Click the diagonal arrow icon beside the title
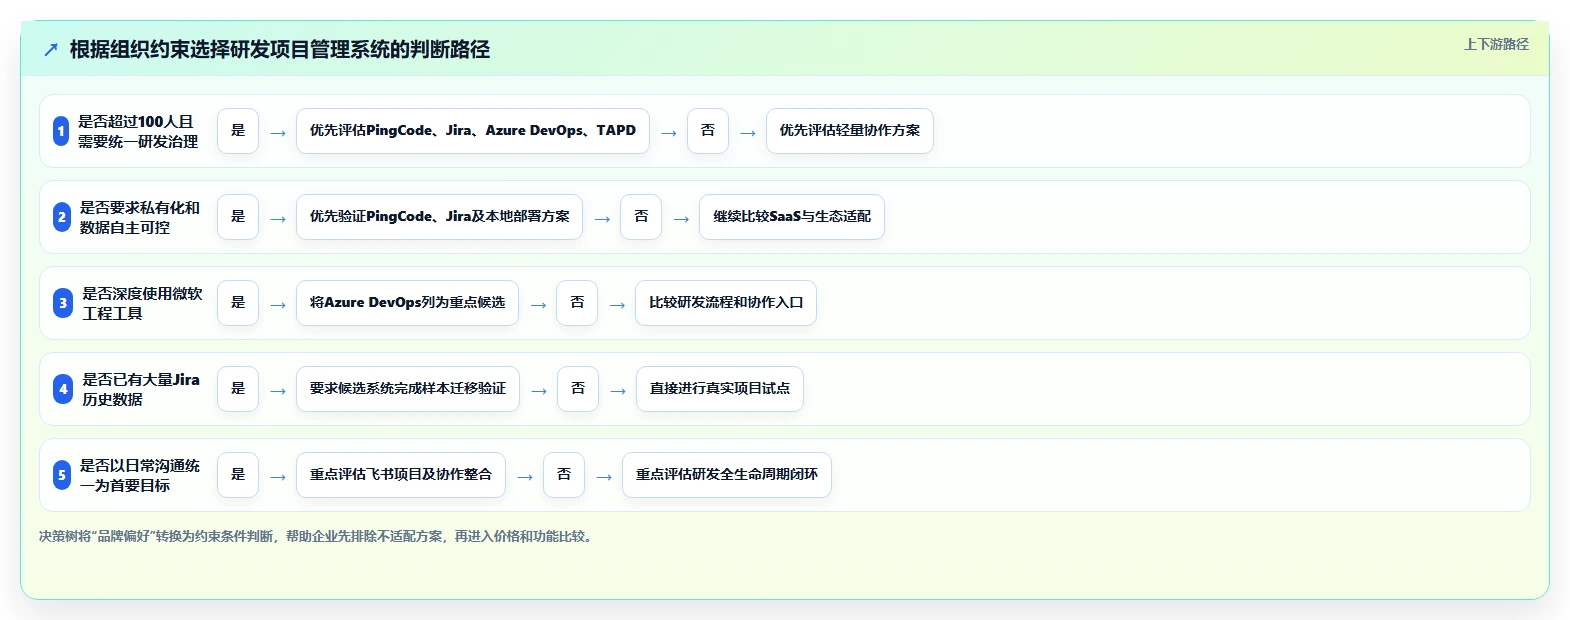This screenshot has width=1570, height=620. pyautogui.click(x=51, y=49)
